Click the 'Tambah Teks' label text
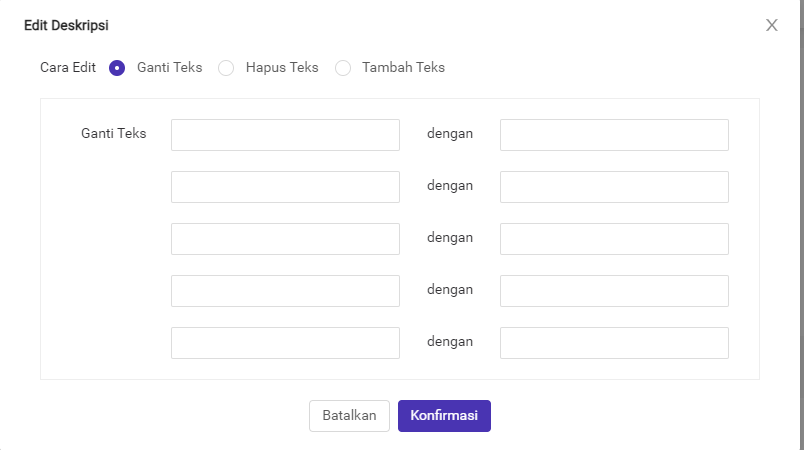804x450 pixels. tap(403, 68)
